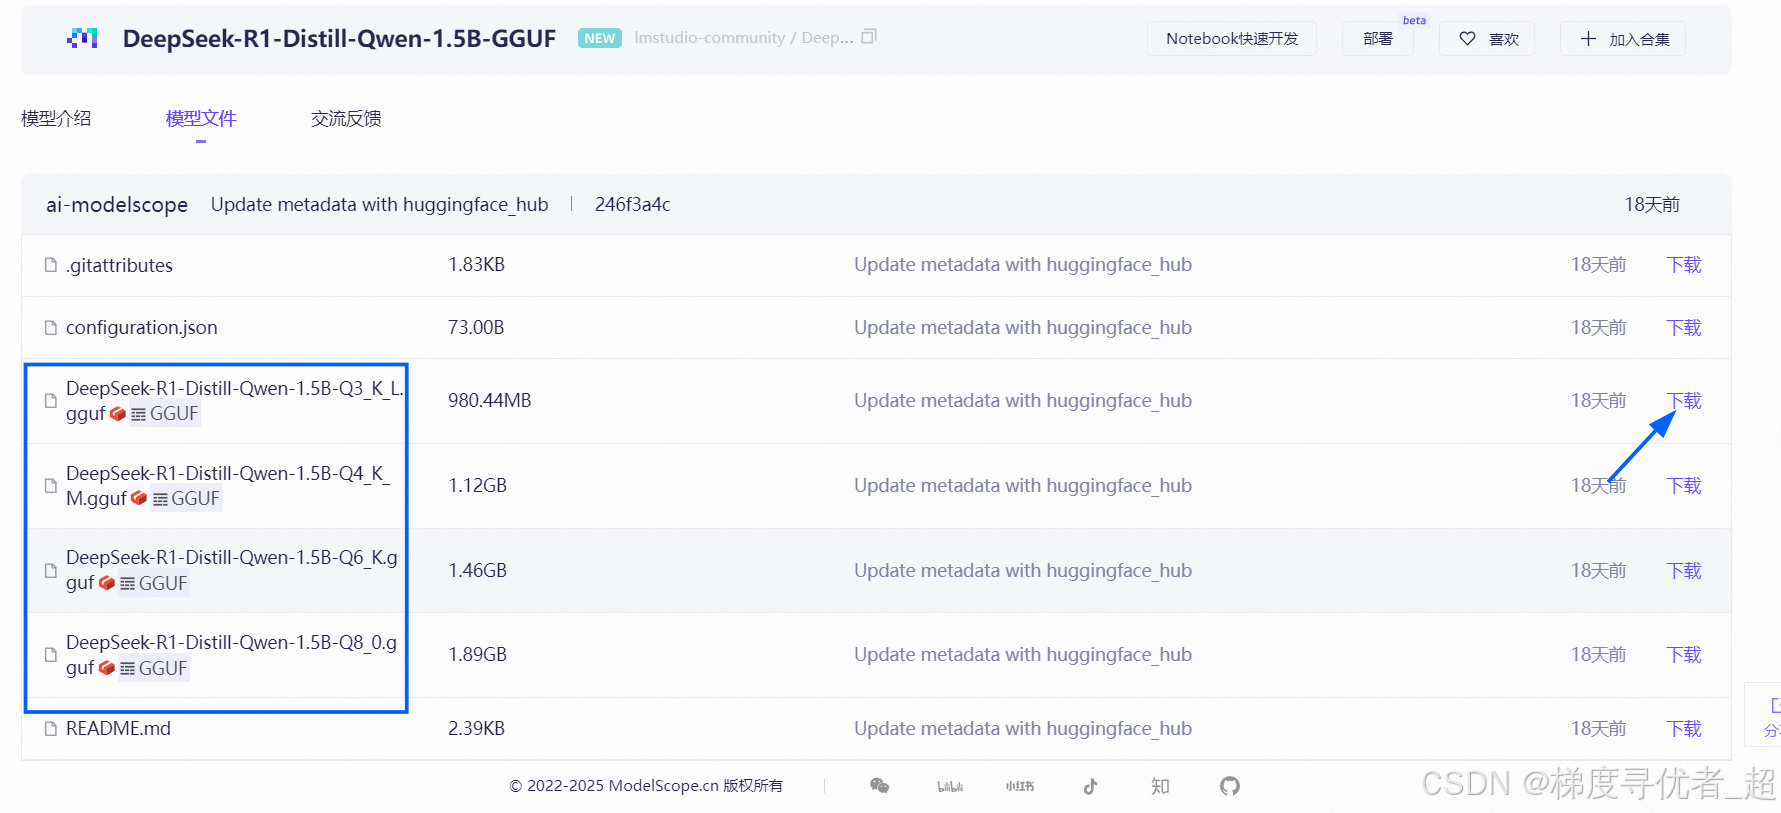This screenshot has height=813, width=1781.
Task: Open the GGUF metadata tag on the Q6_K file
Action: 154,583
